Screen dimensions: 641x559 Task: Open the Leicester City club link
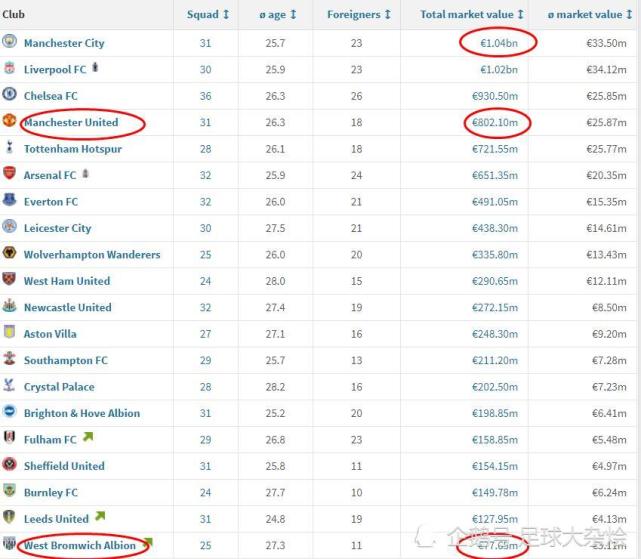coord(58,228)
